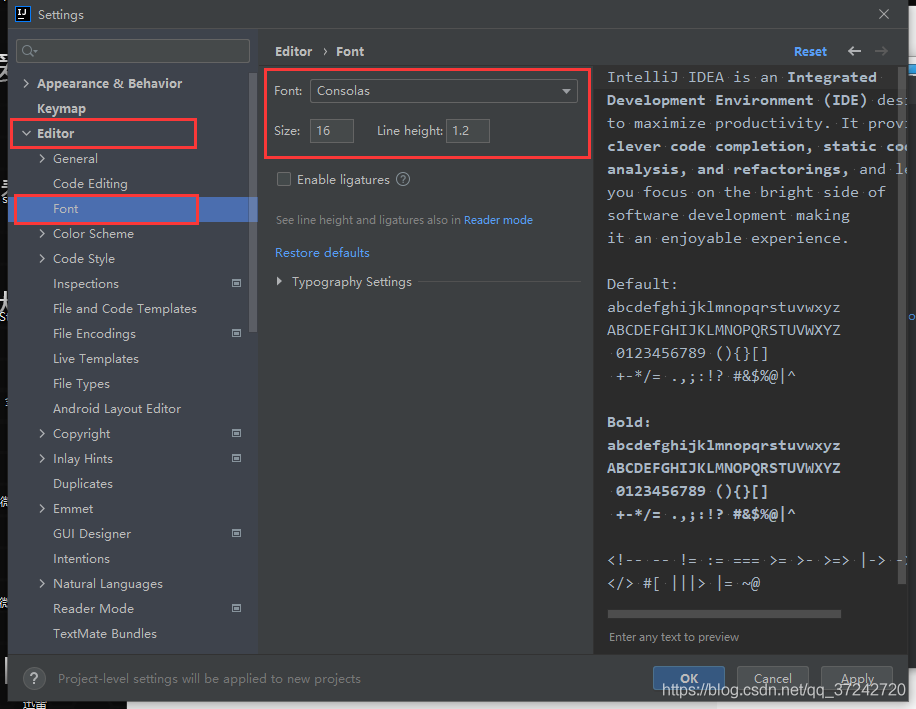916x709 pixels.
Task: Click the settings search field
Action: click(133, 51)
